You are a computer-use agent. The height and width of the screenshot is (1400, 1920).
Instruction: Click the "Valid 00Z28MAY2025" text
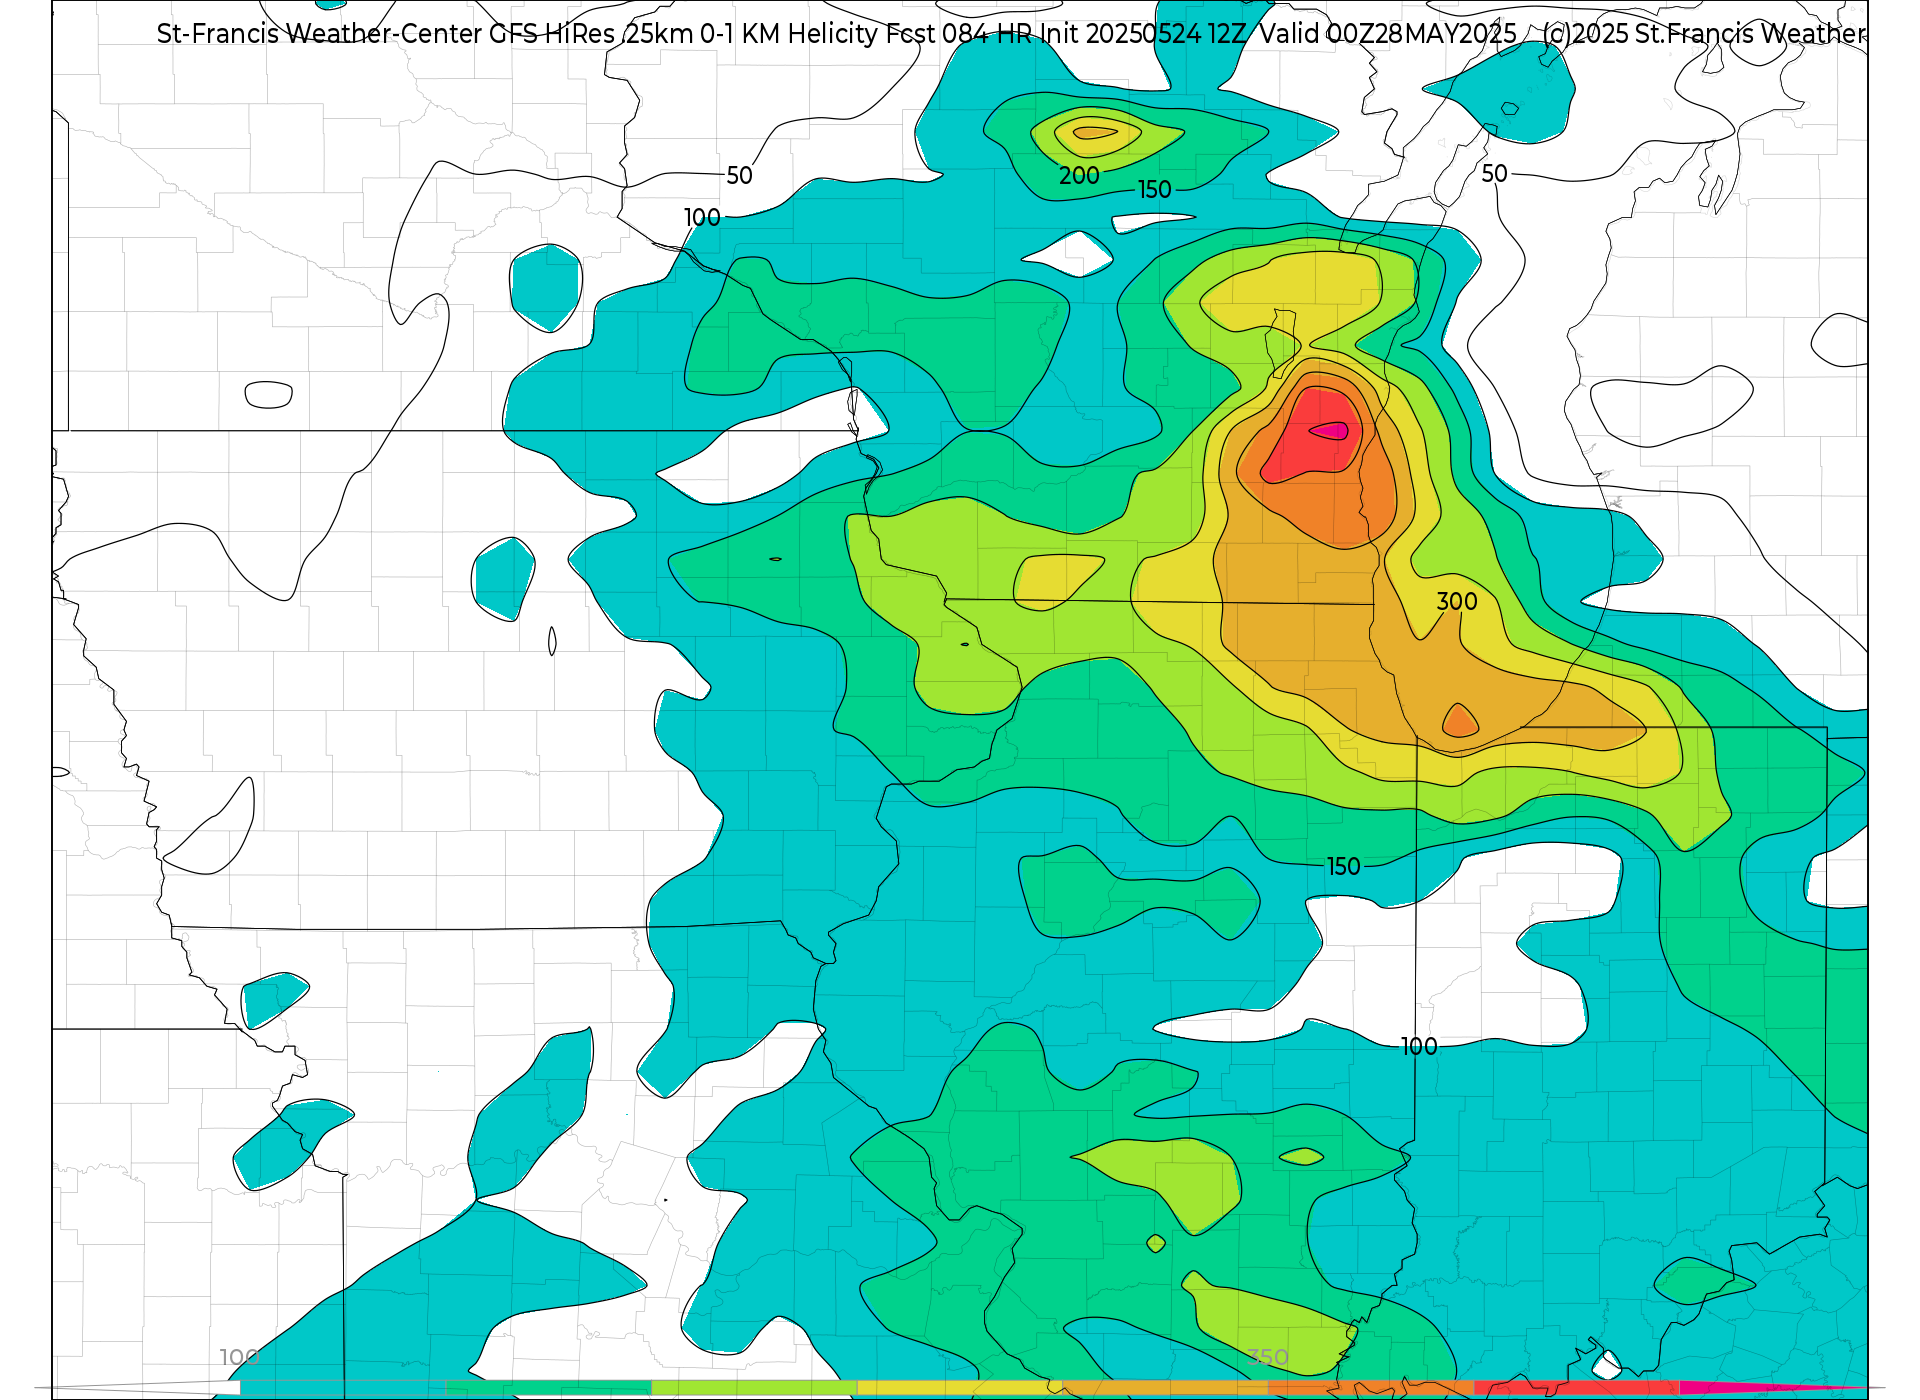[x=1387, y=34]
